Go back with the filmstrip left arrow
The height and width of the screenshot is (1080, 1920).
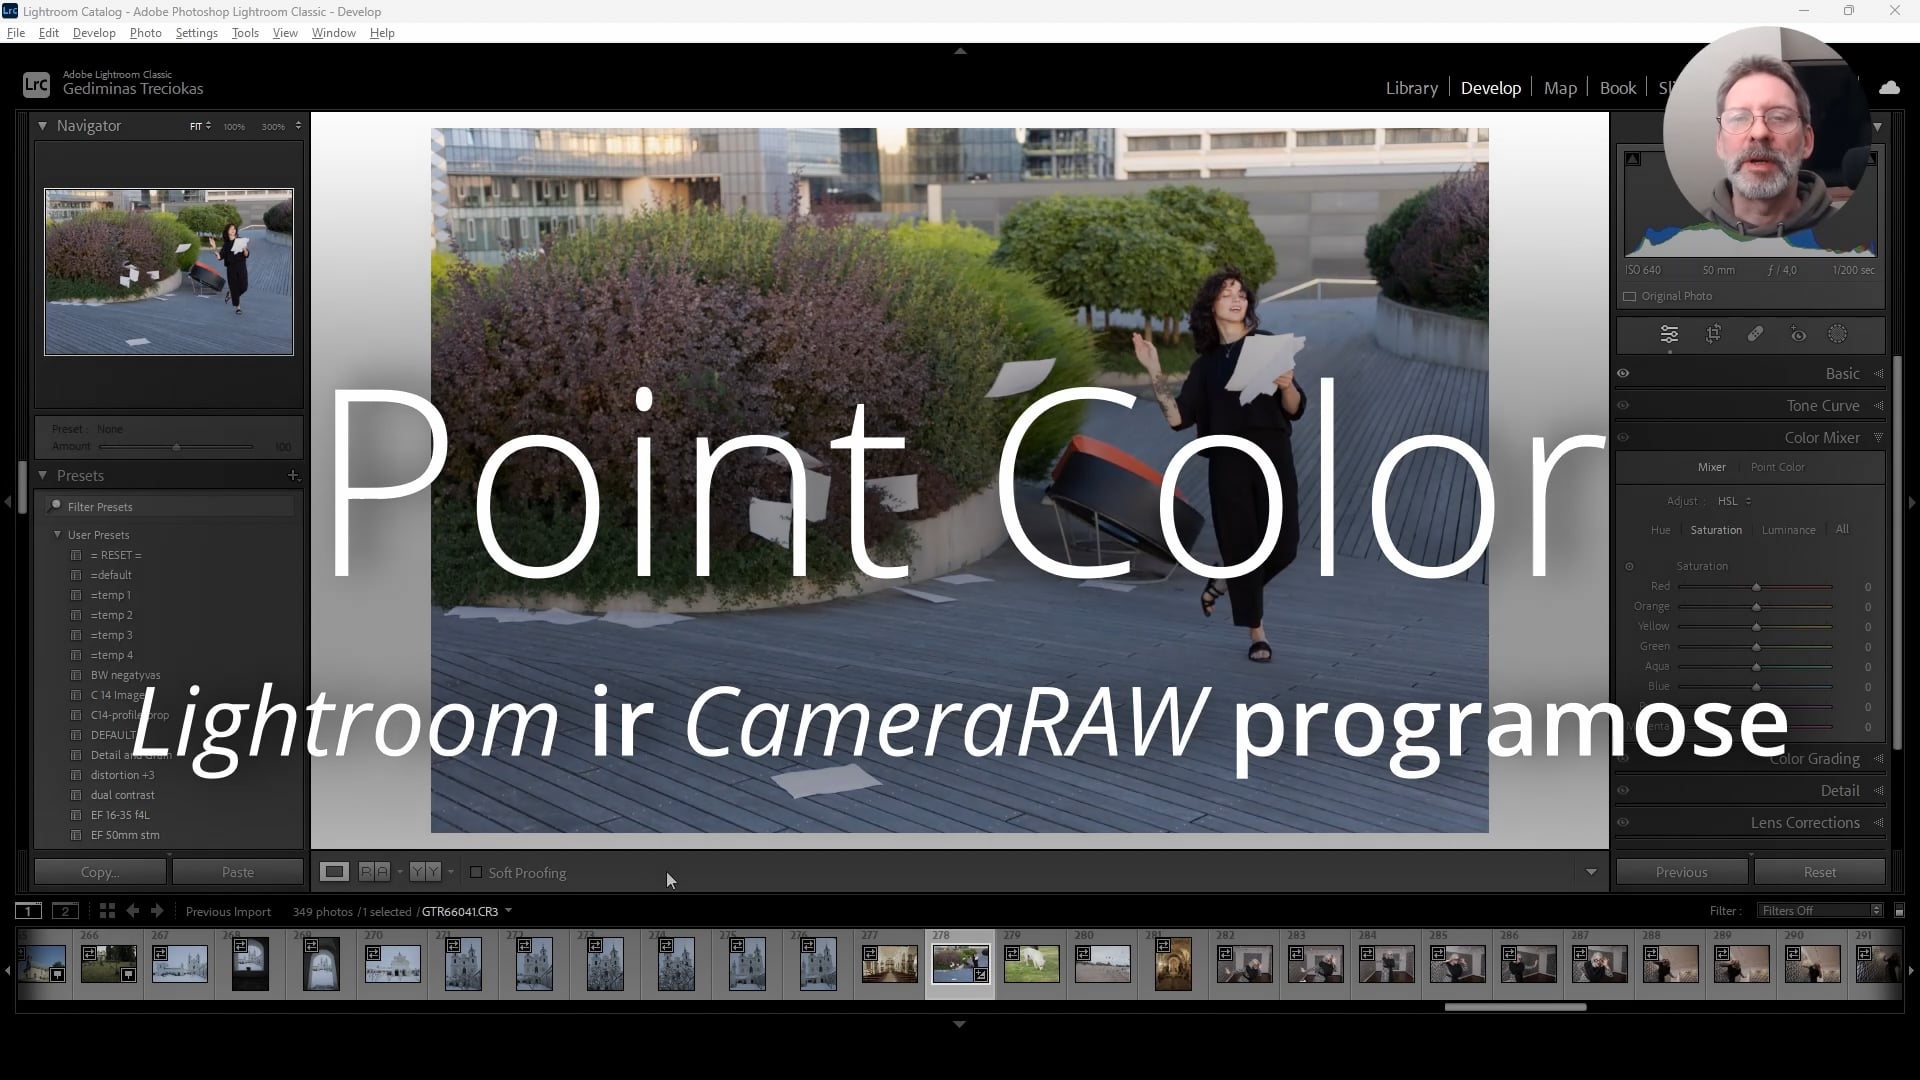132,911
